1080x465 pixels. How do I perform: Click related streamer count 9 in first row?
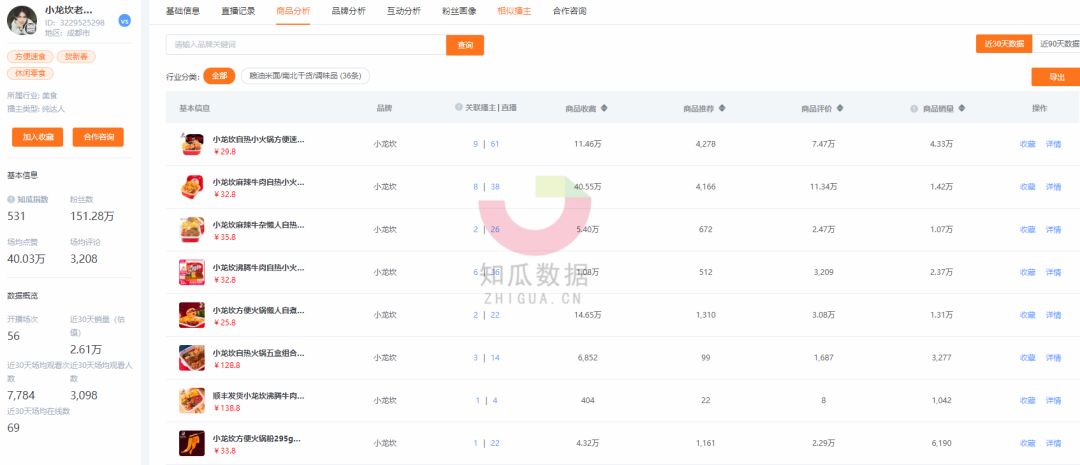point(475,144)
